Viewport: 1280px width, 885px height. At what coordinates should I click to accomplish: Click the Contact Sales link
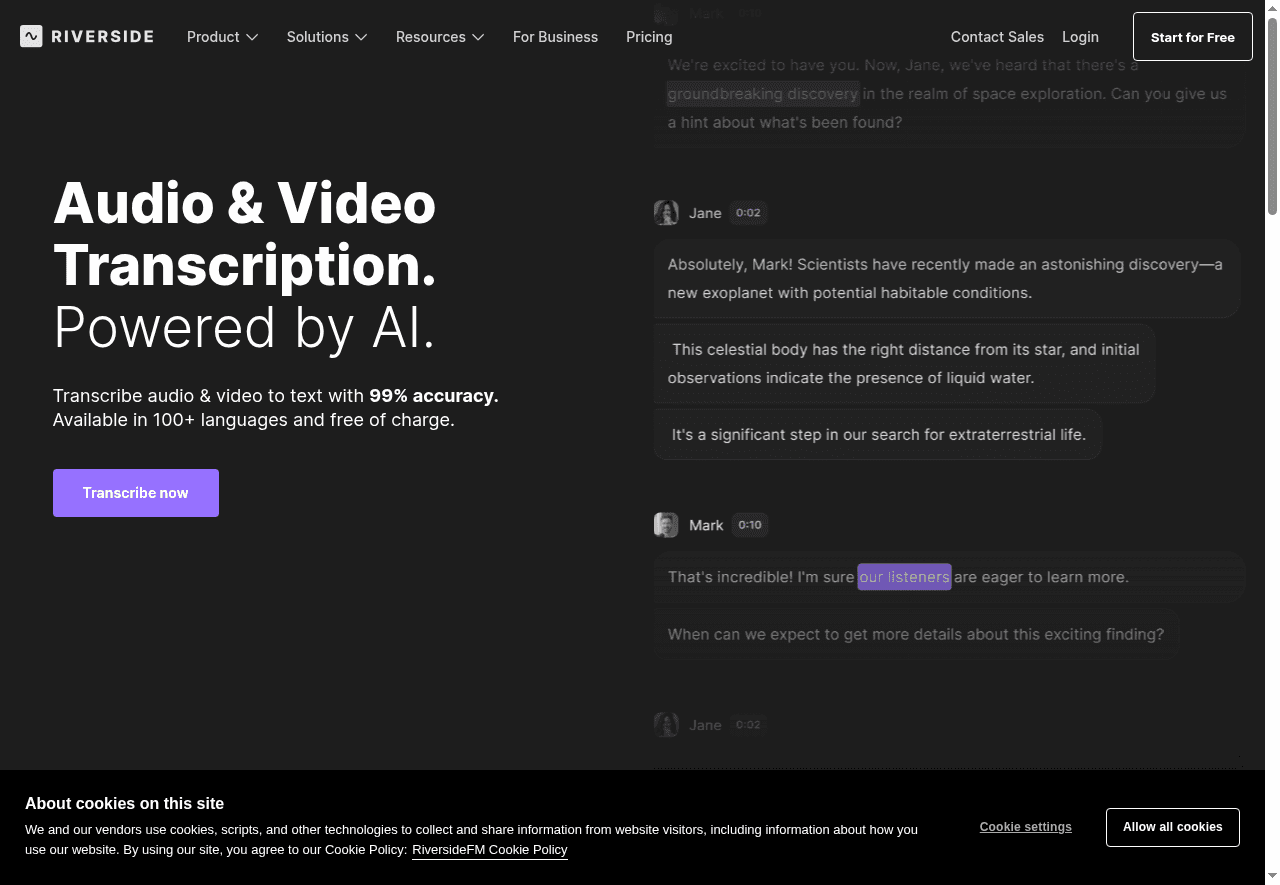pyautogui.click(x=997, y=37)
